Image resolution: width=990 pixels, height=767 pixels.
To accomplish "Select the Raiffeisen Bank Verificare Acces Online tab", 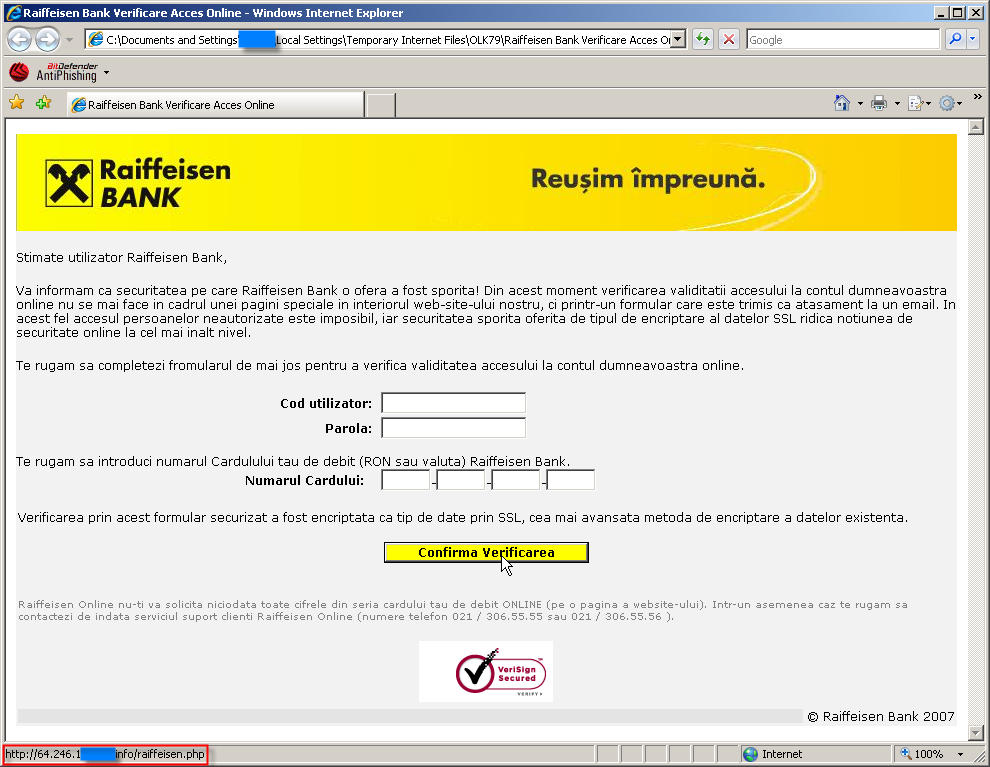I will pos(216,105).
